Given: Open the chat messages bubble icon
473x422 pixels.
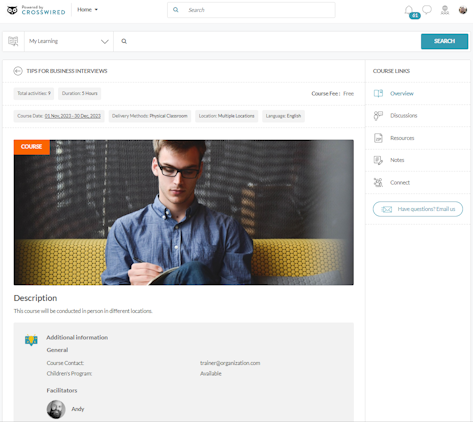Looking at the screenshot, I should click(x=427, y=10).
